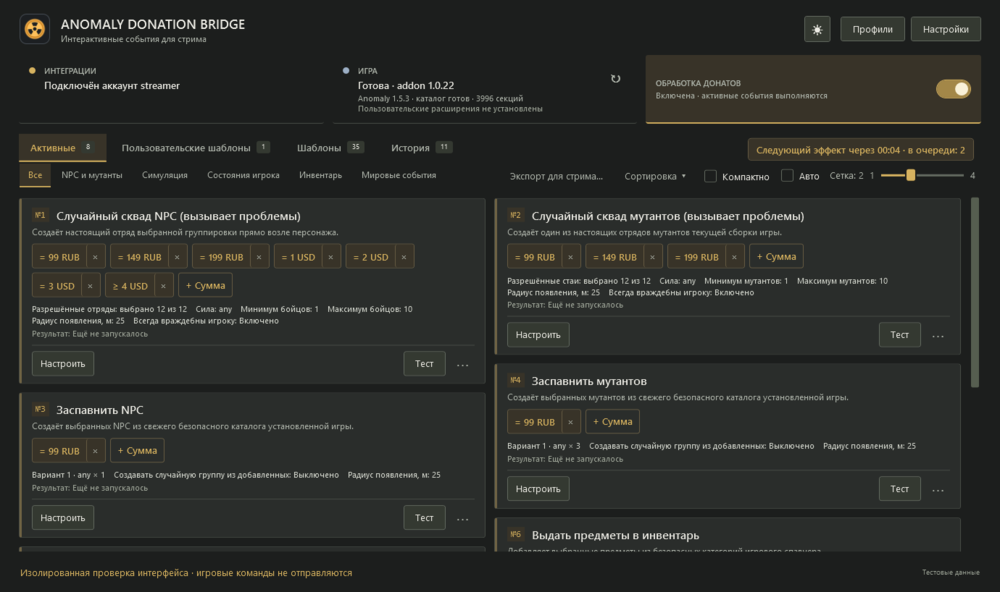Filter events by NPC и мутанты
Screen dimensions: 1000x592
coord(92,175)
